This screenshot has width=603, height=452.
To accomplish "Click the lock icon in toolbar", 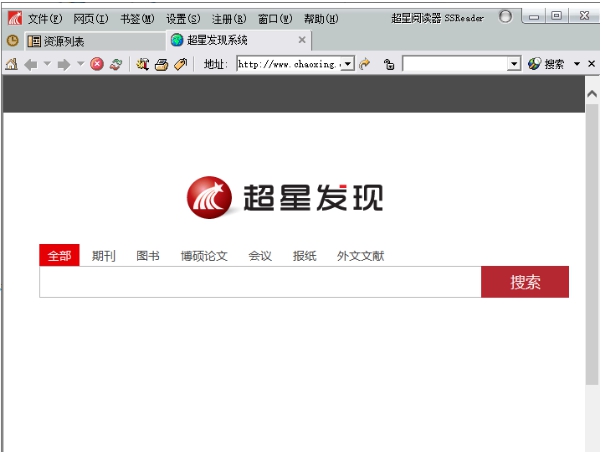I will click(x=389, y=64).
